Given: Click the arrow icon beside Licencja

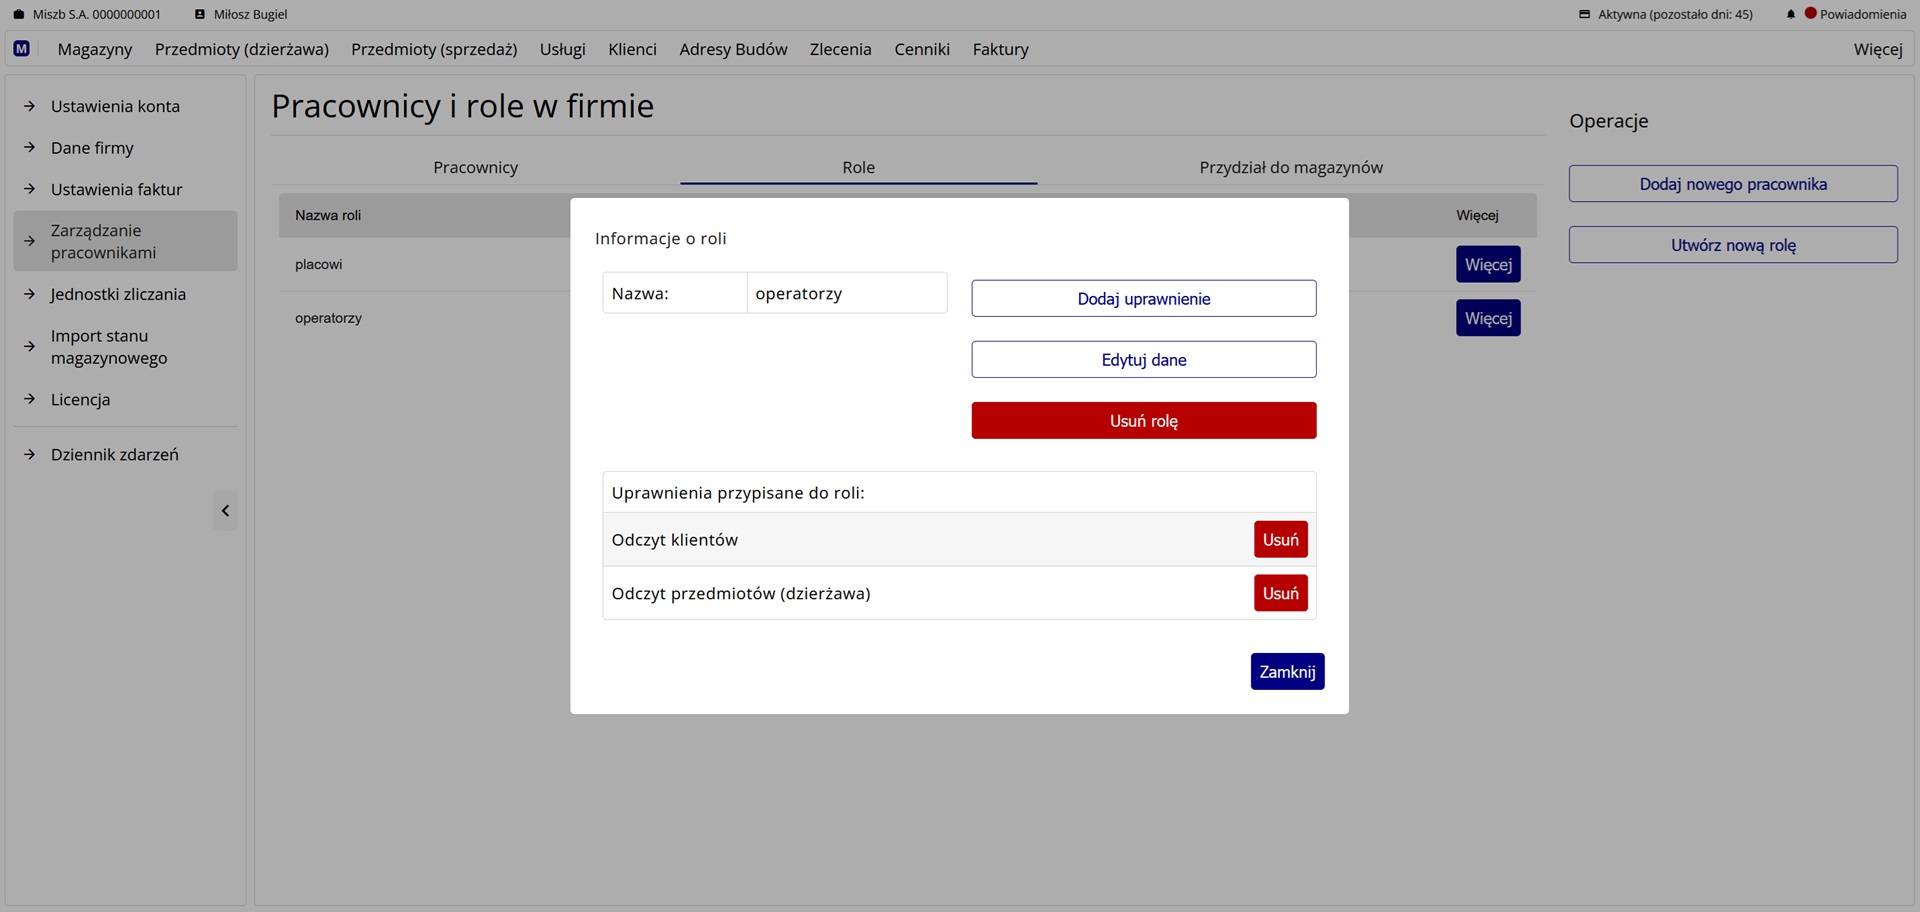Looking at the screenshot, I should tap(30, 399).
